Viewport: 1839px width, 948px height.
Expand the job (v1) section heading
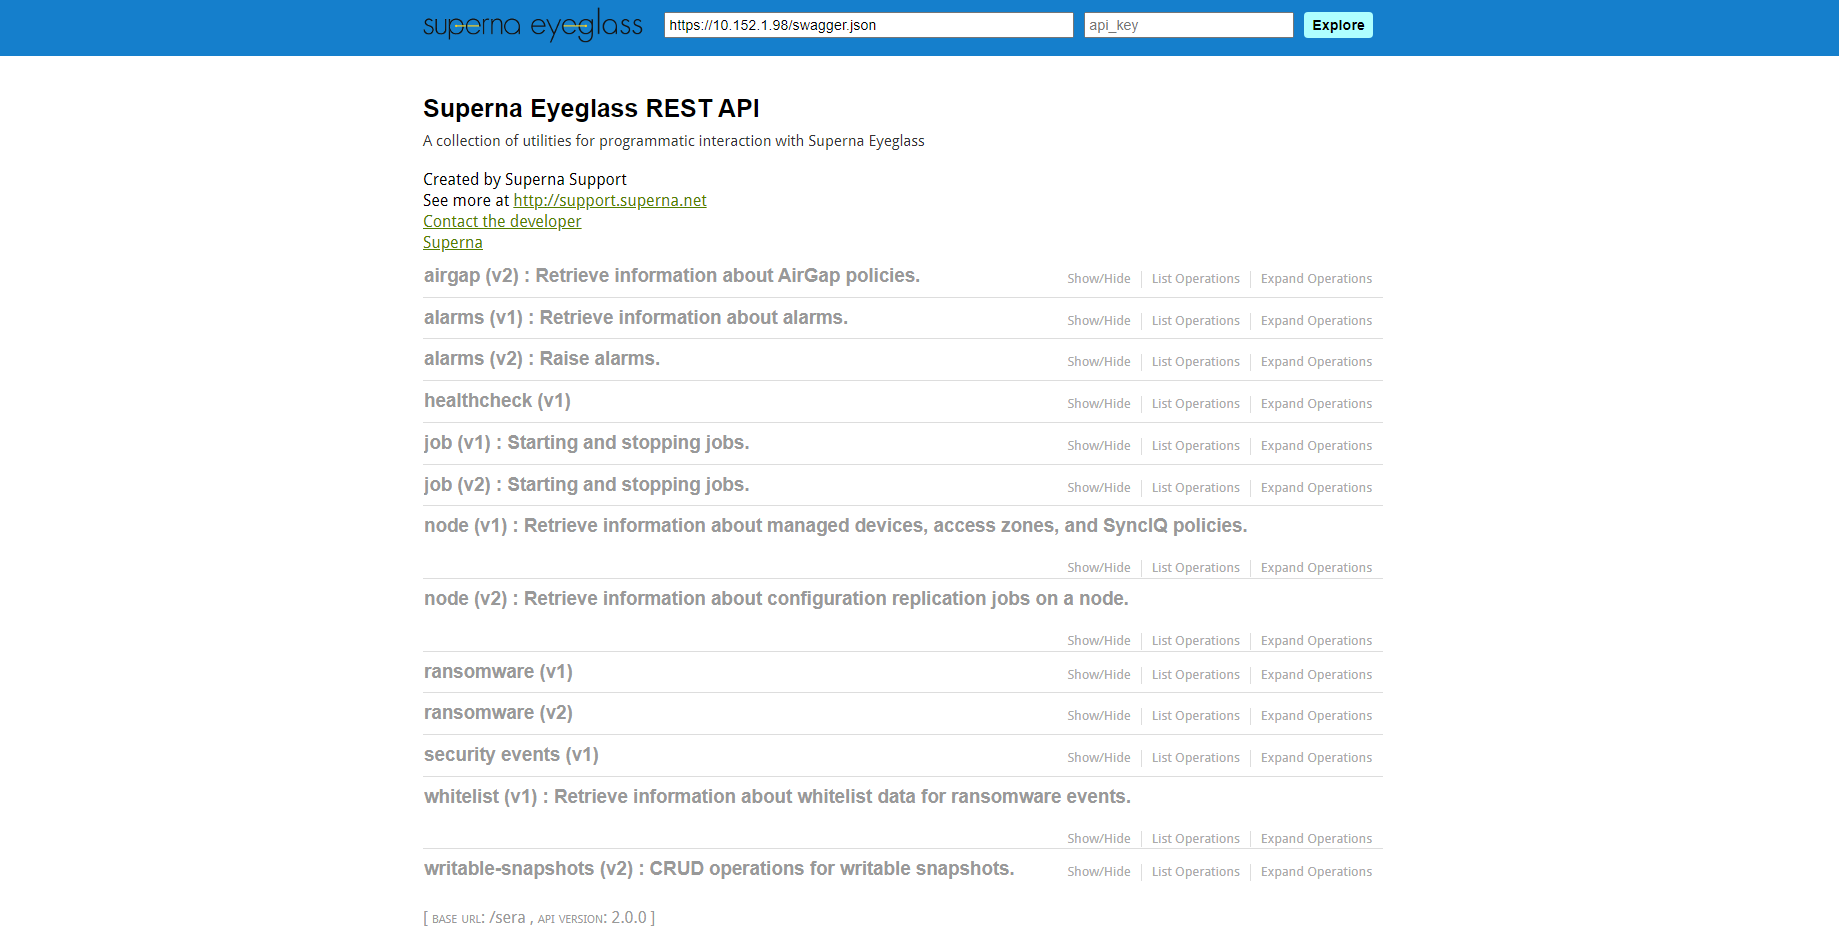pyautogui.click(x=586, y=443)
